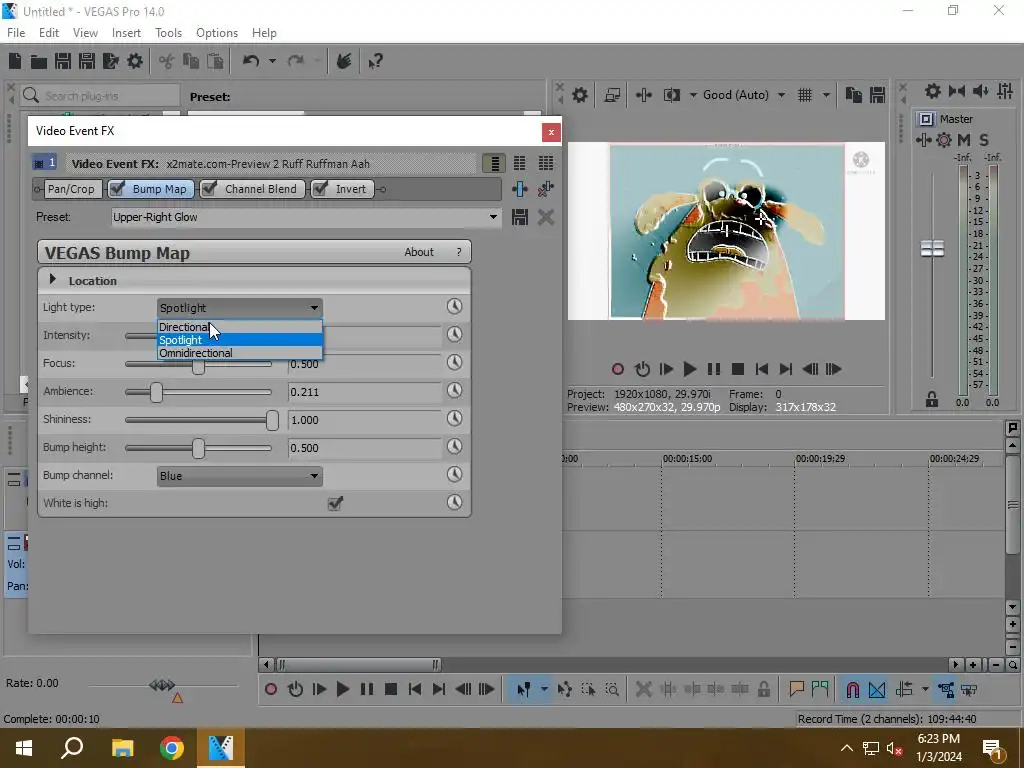Open the File menu
The height and width of the screenshot is (768, 1024).
point(16,33)
